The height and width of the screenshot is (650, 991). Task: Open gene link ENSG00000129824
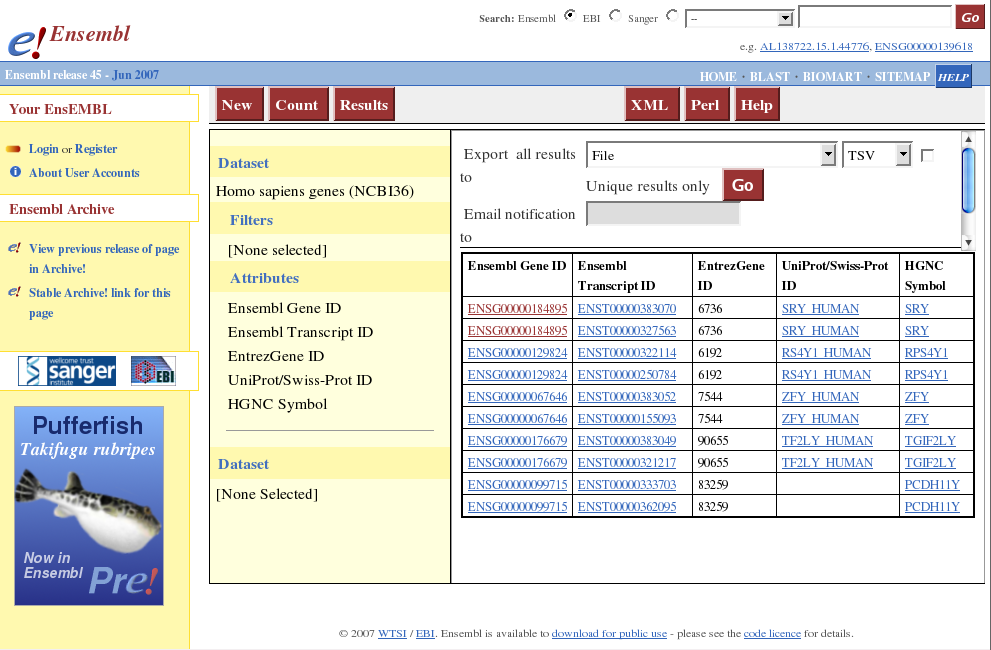coord(517,353)
